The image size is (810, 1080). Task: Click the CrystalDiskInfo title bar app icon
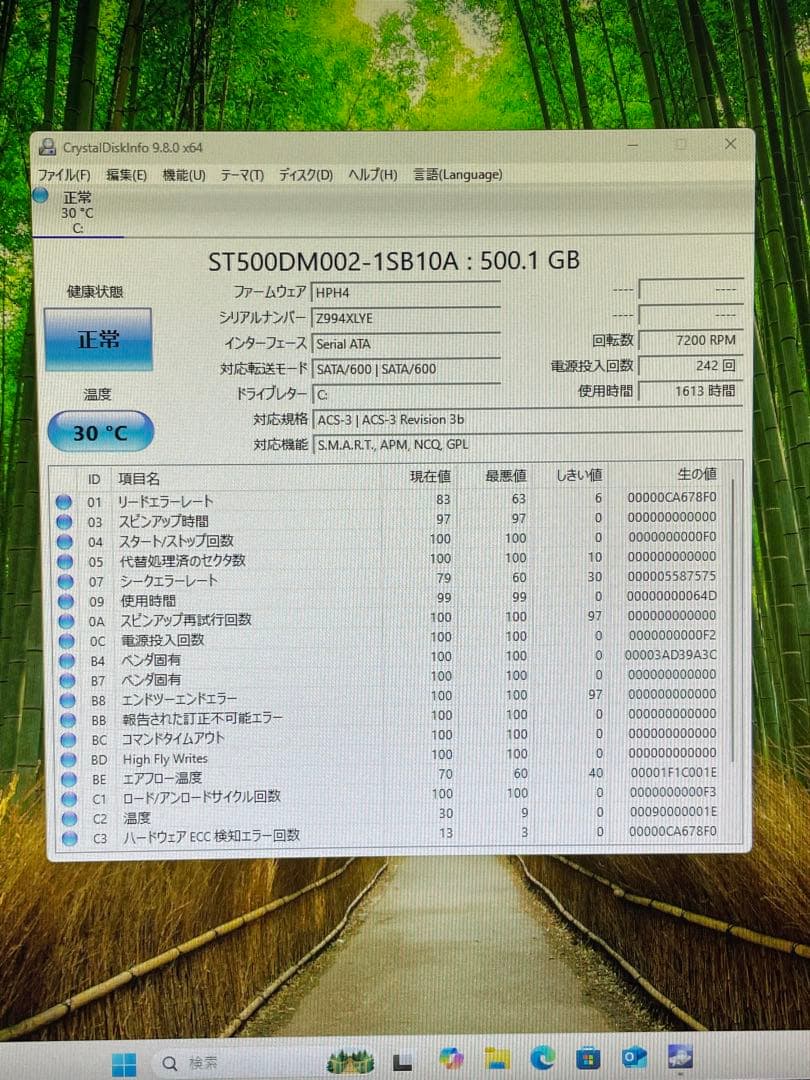coord(48,147)
